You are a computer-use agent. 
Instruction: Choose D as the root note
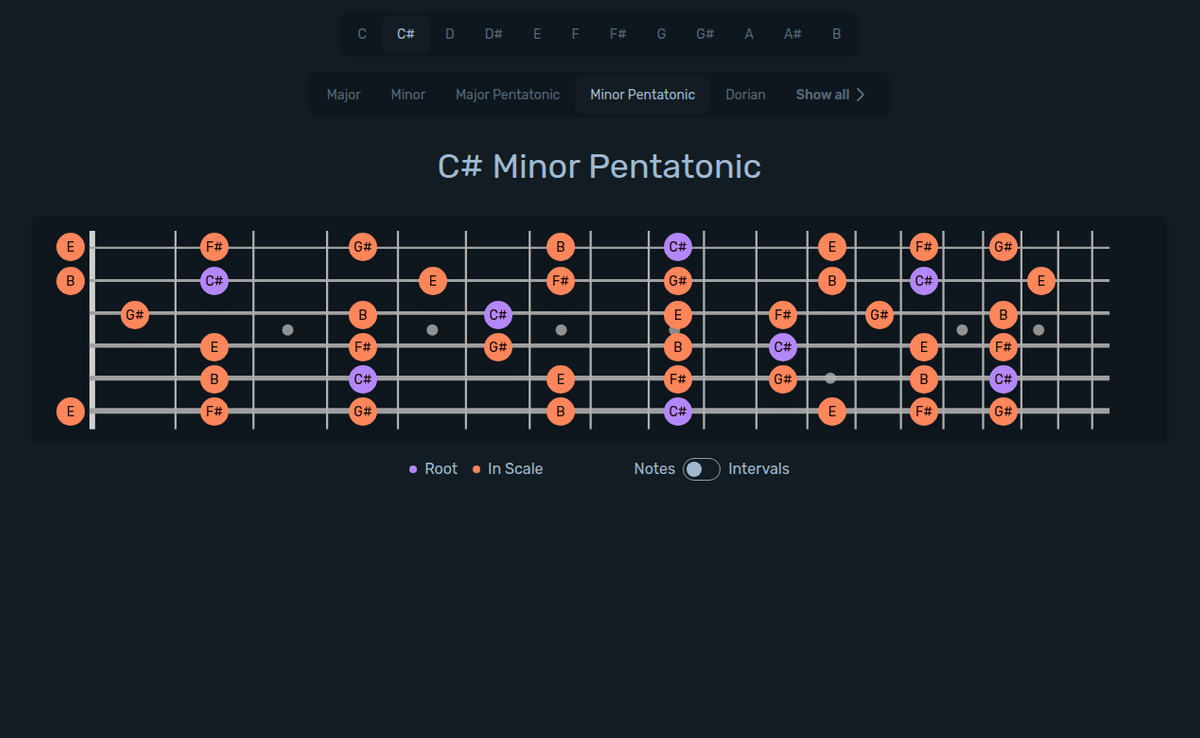pyautogui.click(x=450, y=34)
